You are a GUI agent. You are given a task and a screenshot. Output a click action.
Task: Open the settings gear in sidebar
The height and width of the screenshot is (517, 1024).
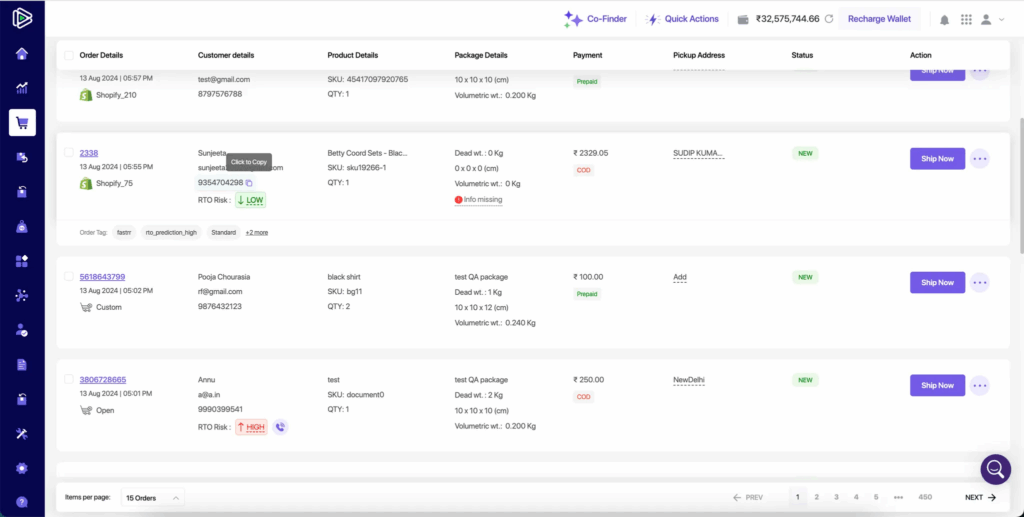22,467
